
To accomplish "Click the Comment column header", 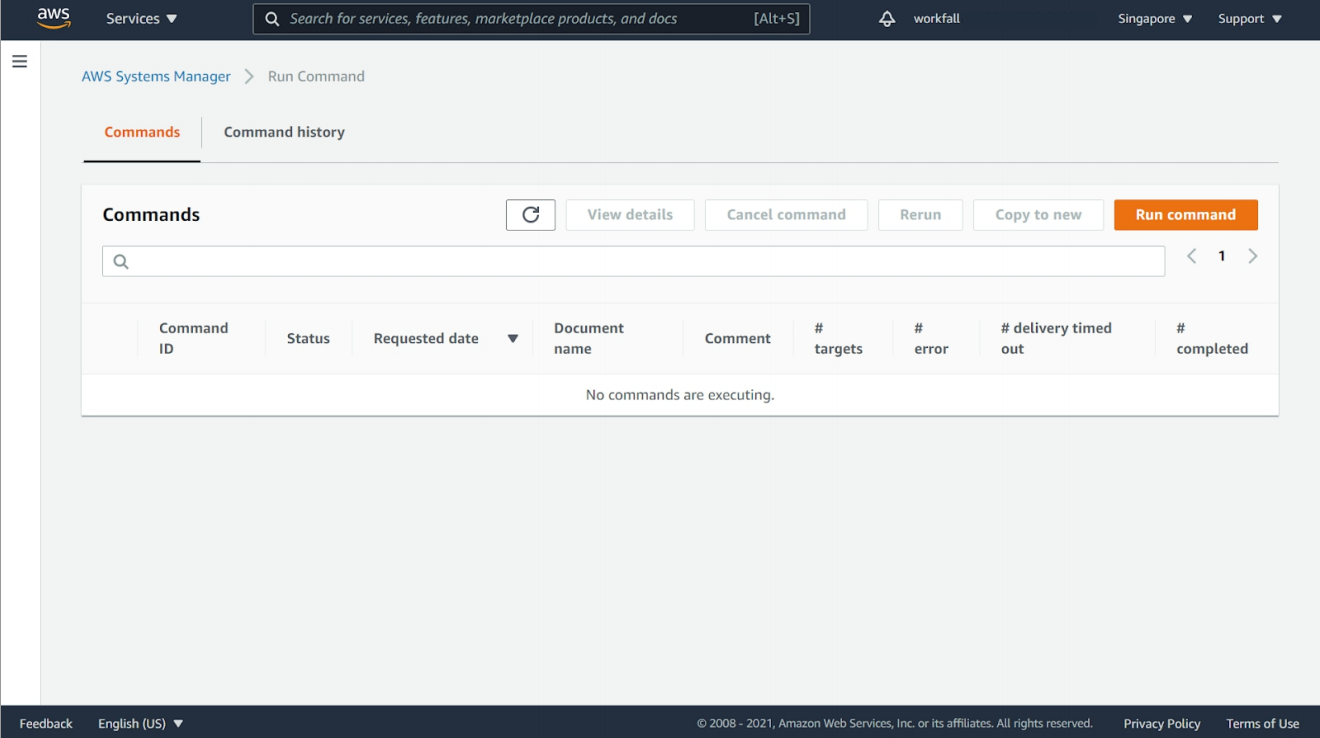I will click(738, 339).
